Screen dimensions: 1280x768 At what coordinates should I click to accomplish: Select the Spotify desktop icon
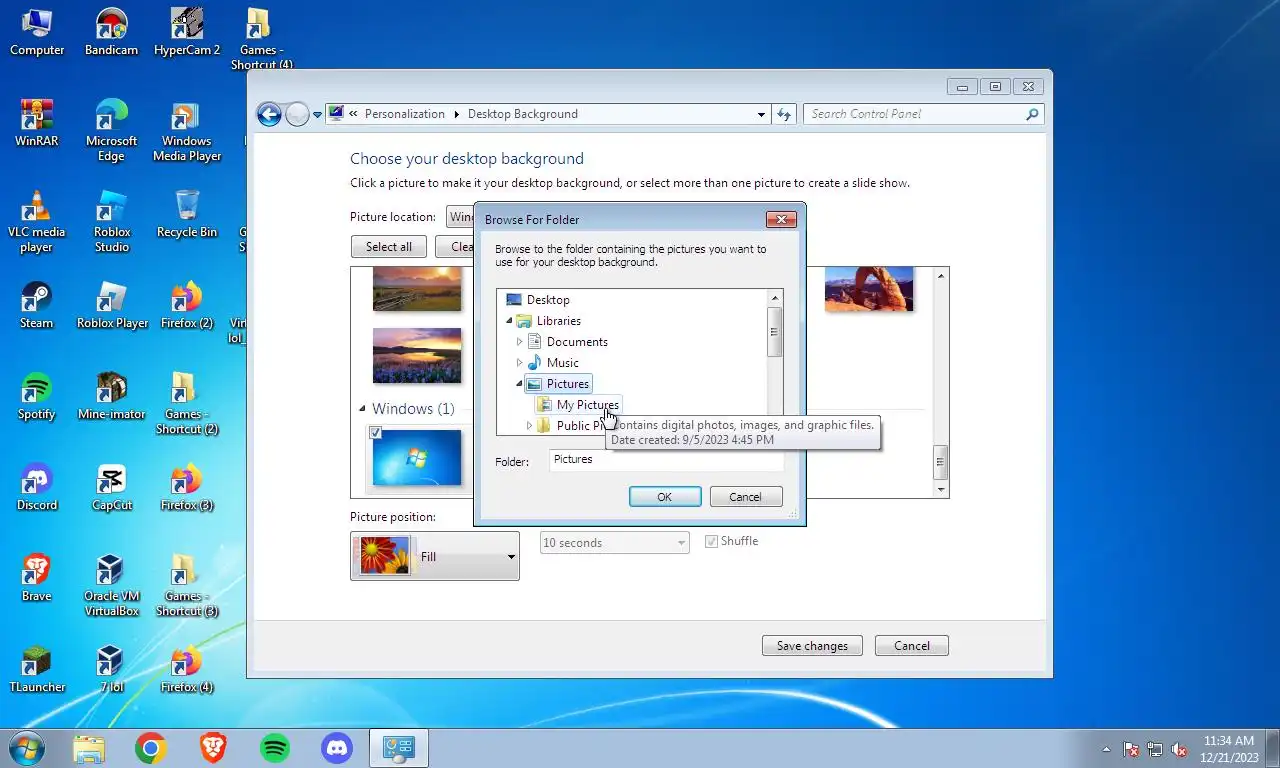coord(37,396)
